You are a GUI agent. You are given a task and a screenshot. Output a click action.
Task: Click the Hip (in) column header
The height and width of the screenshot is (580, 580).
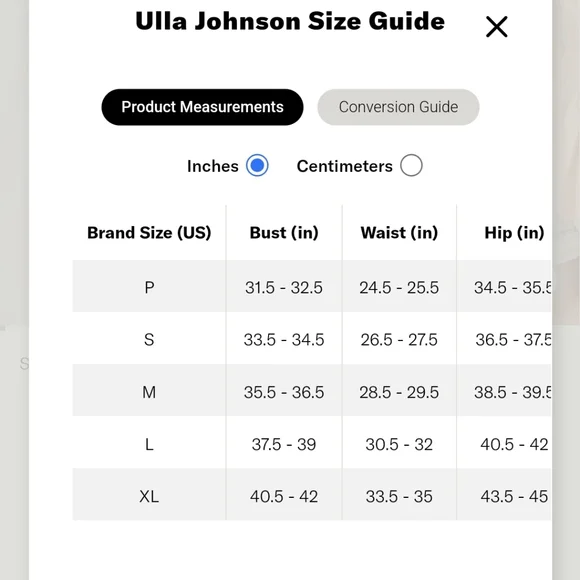514,233
